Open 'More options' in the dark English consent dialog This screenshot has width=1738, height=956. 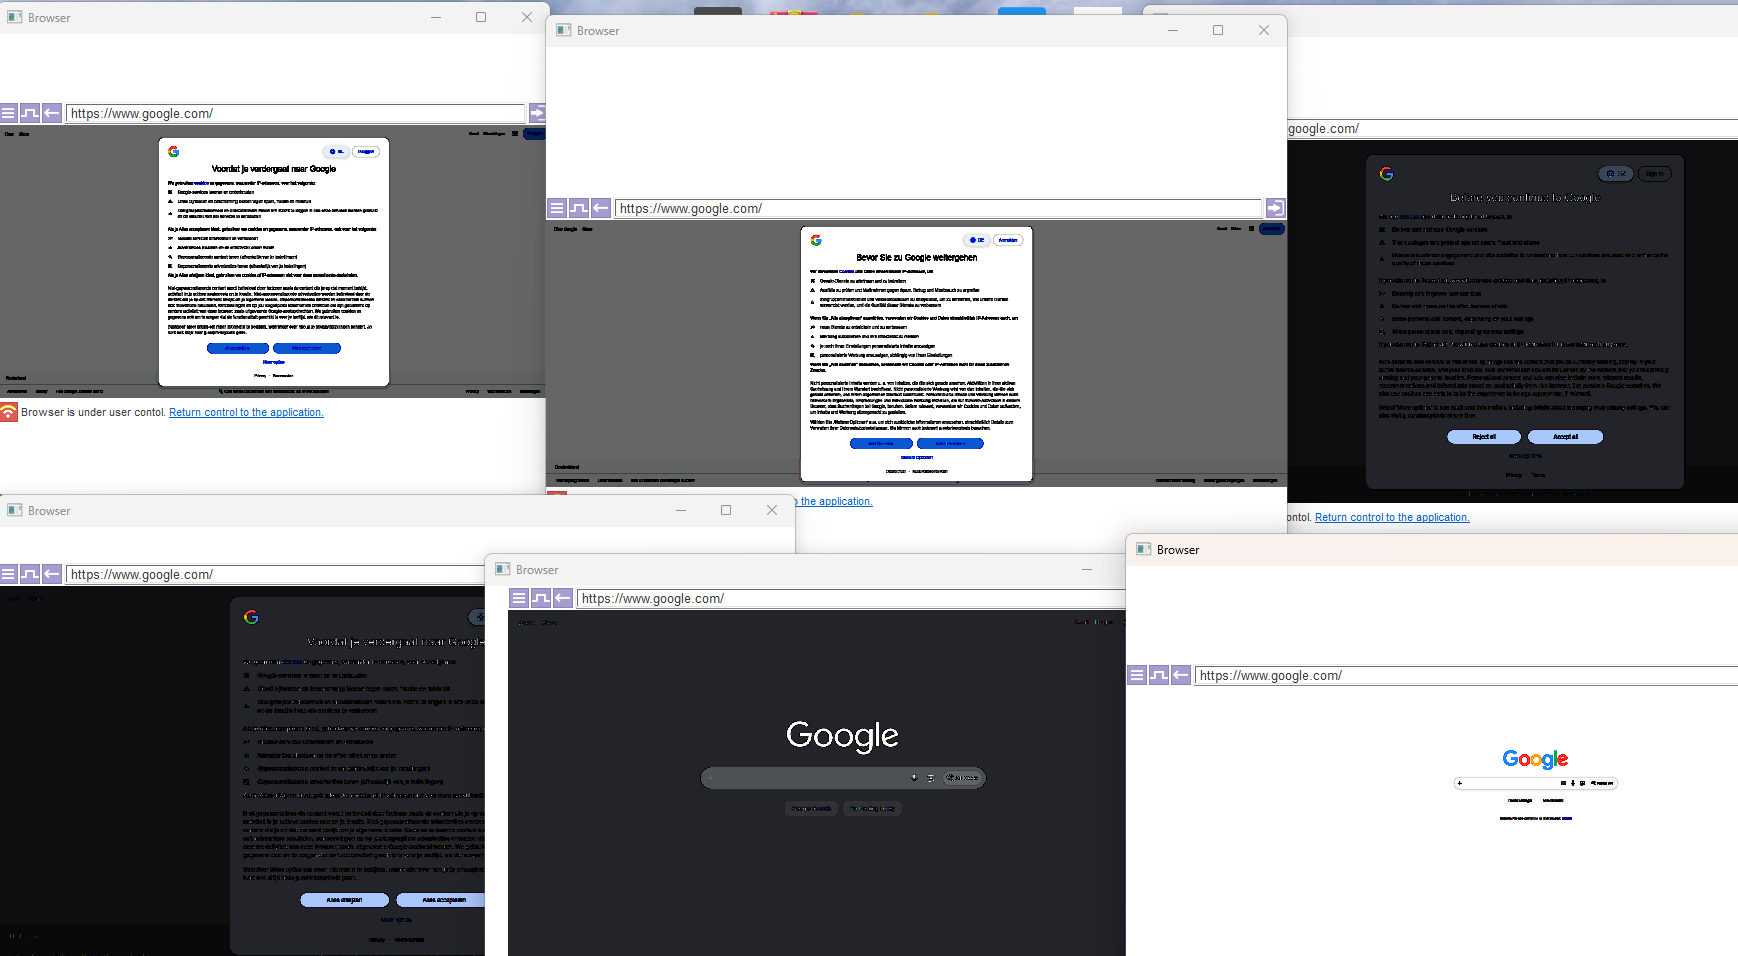coord(1525,456)
